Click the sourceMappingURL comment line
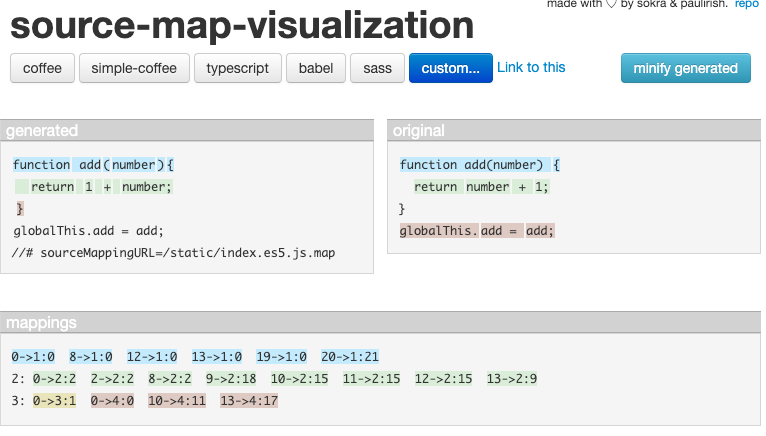 coord(175,252)
